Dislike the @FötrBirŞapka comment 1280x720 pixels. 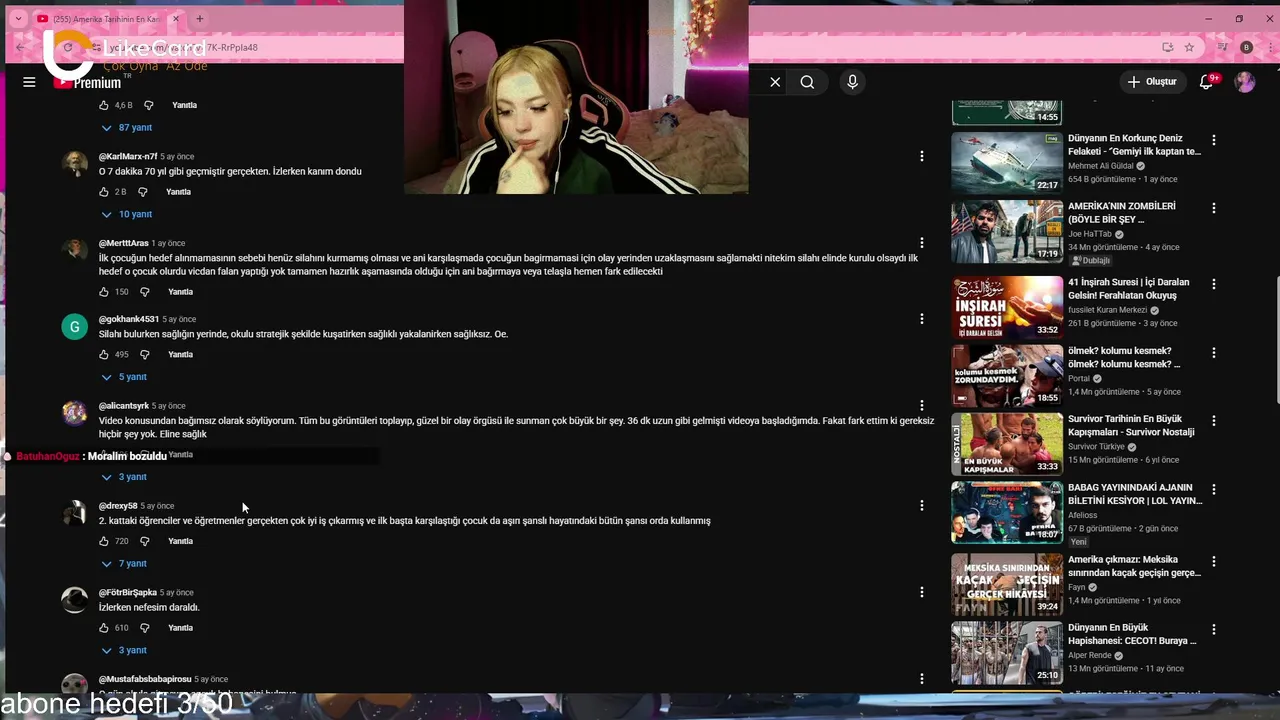[x=145, y=628]
